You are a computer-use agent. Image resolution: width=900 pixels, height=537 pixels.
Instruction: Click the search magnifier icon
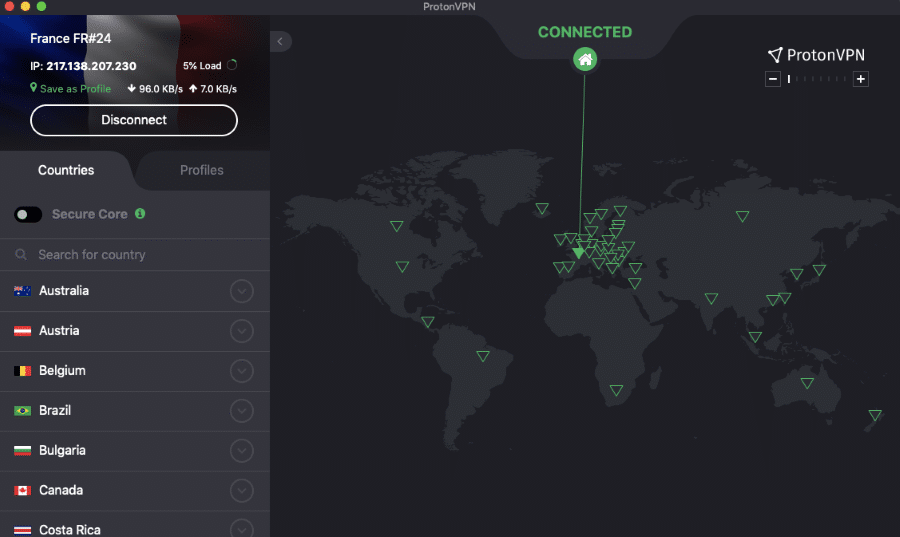tap(21, 254)
